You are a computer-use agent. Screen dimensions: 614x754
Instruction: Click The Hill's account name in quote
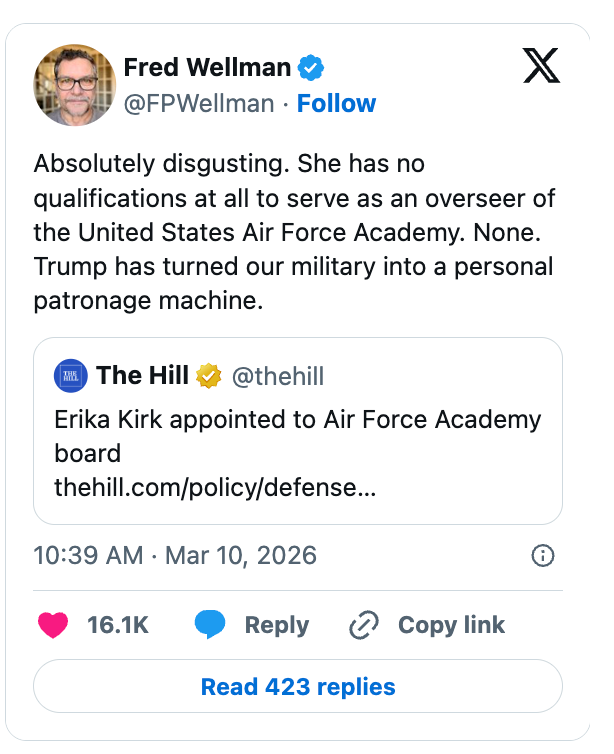(142, 376)
